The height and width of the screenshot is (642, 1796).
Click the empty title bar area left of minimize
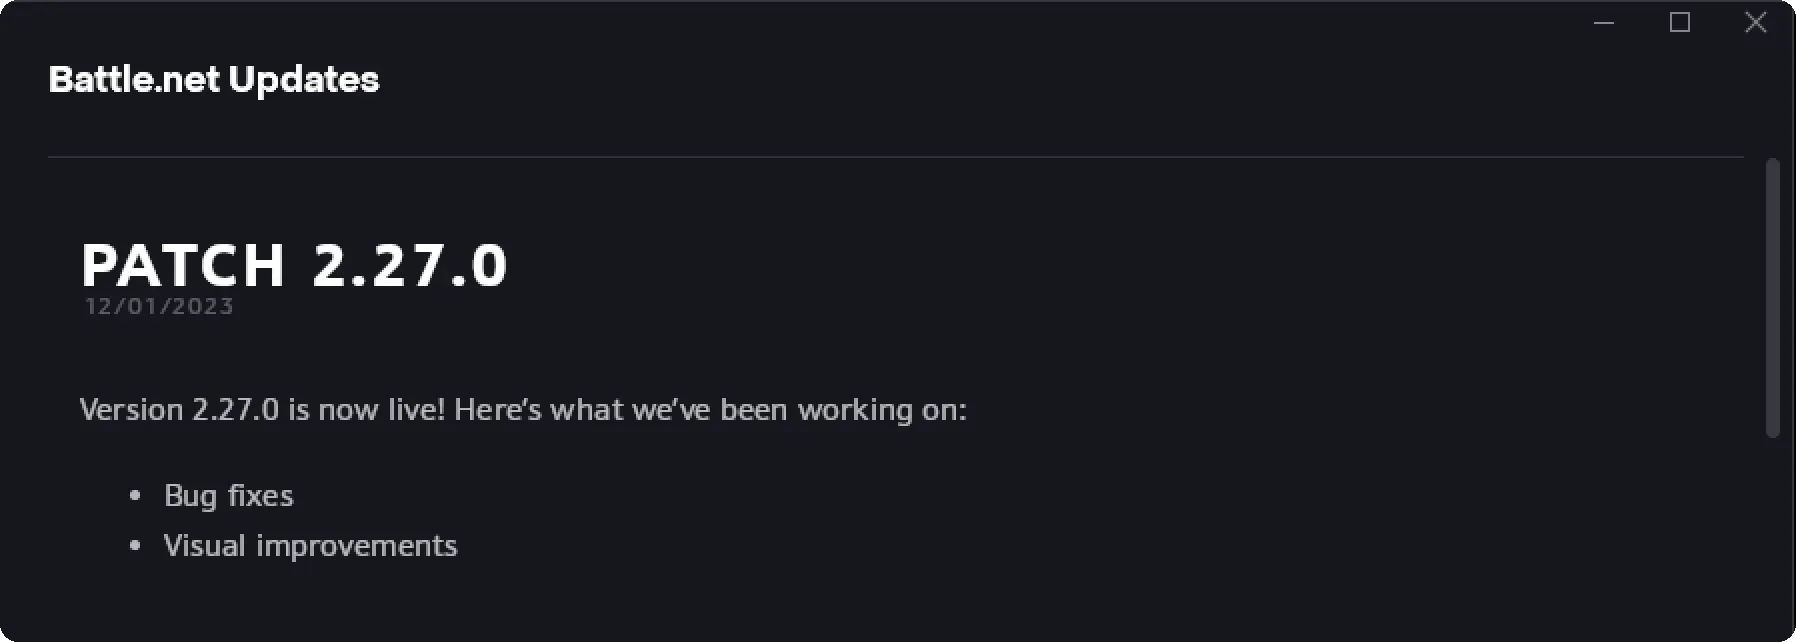pyautogui.click(x=900, y=23)
